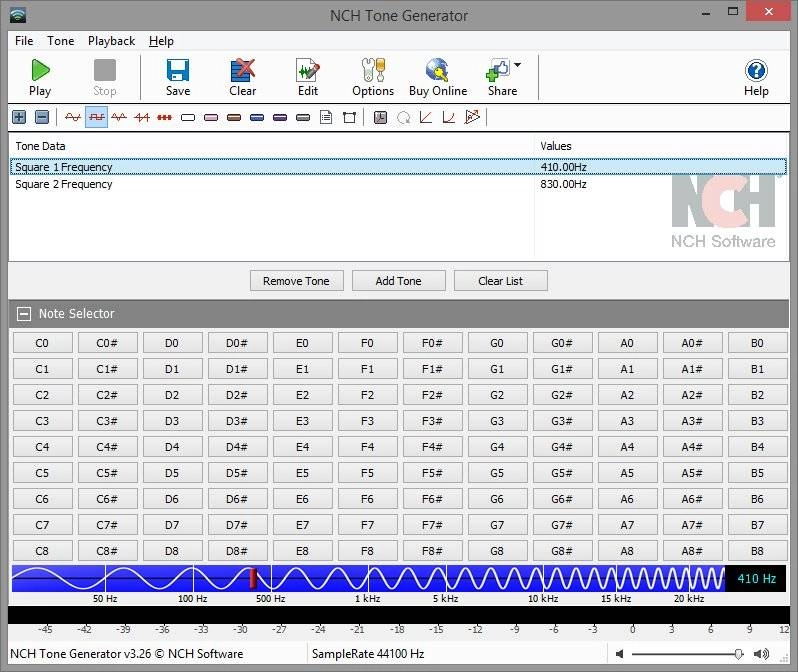Collapse the Note Selector panel
This screenshot has width=798, height=672.
23,314
